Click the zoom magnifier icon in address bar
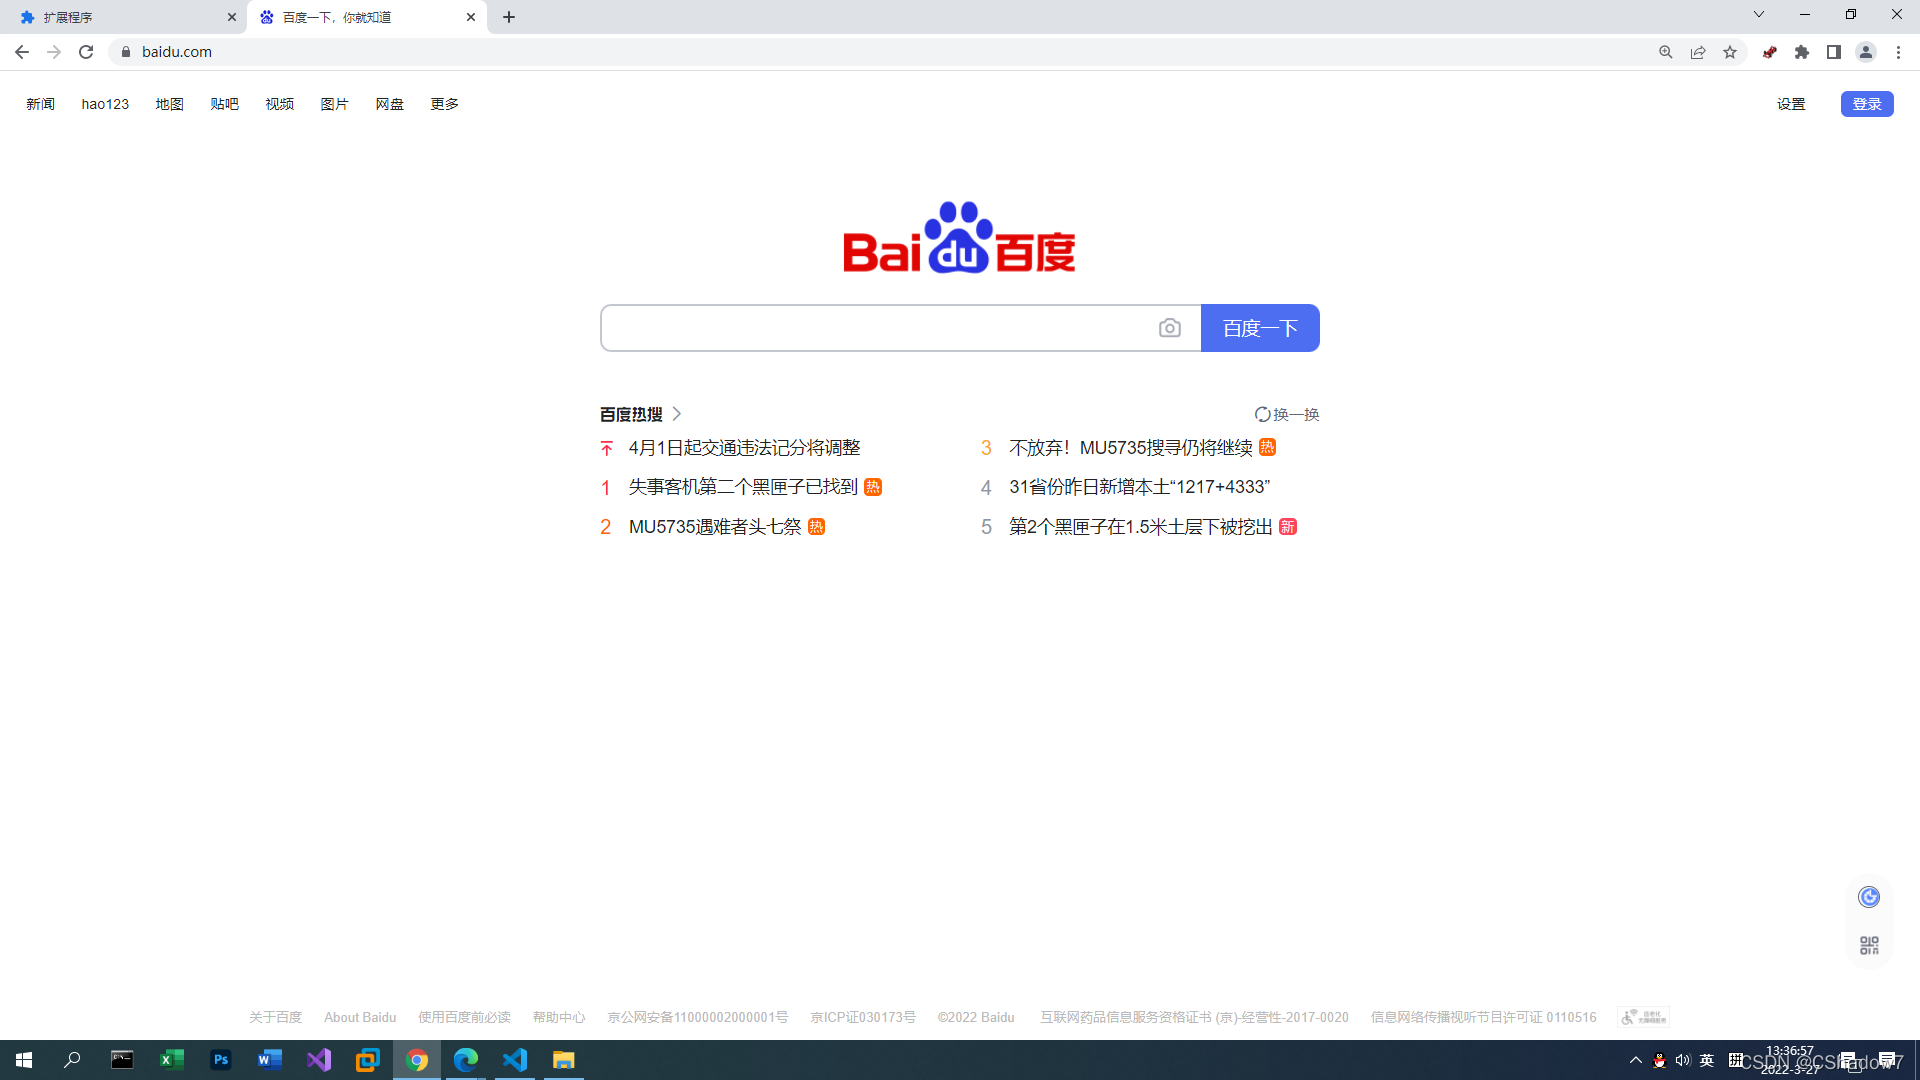 [x=1666, y=52]
